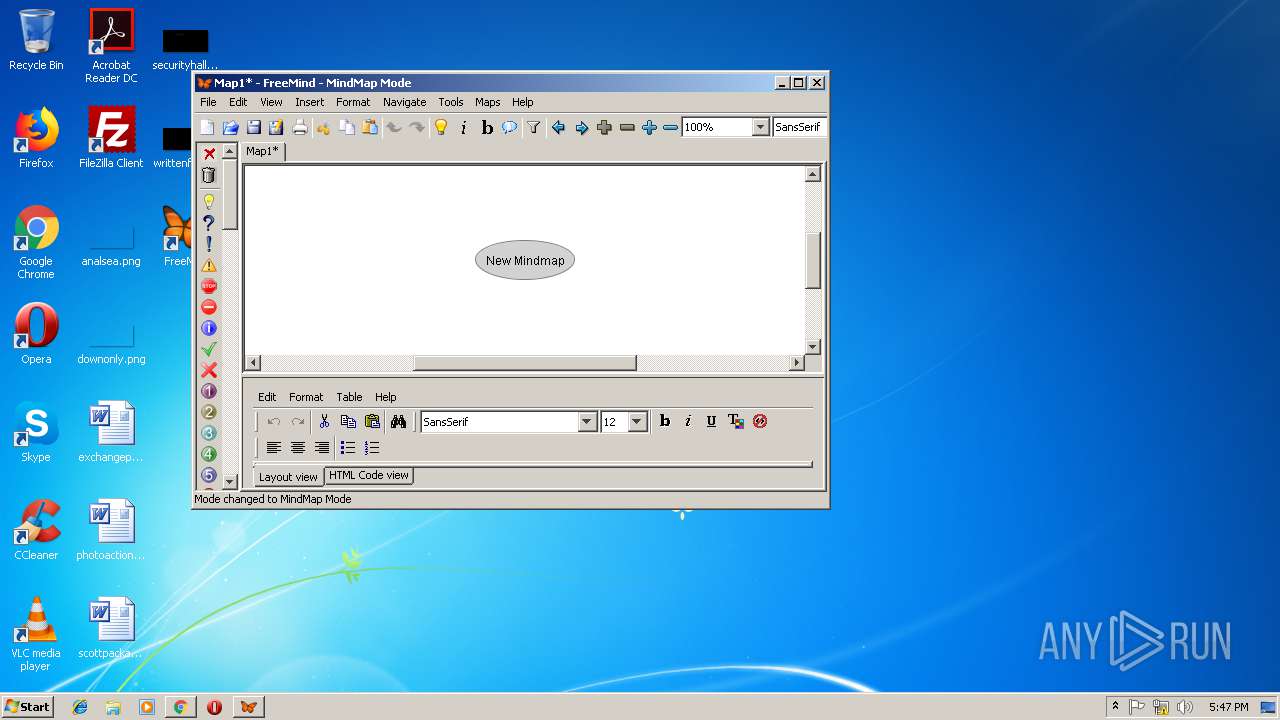Click the Save As toolbar icon
Screen dimensions: 1280x720
click(275, 127)
